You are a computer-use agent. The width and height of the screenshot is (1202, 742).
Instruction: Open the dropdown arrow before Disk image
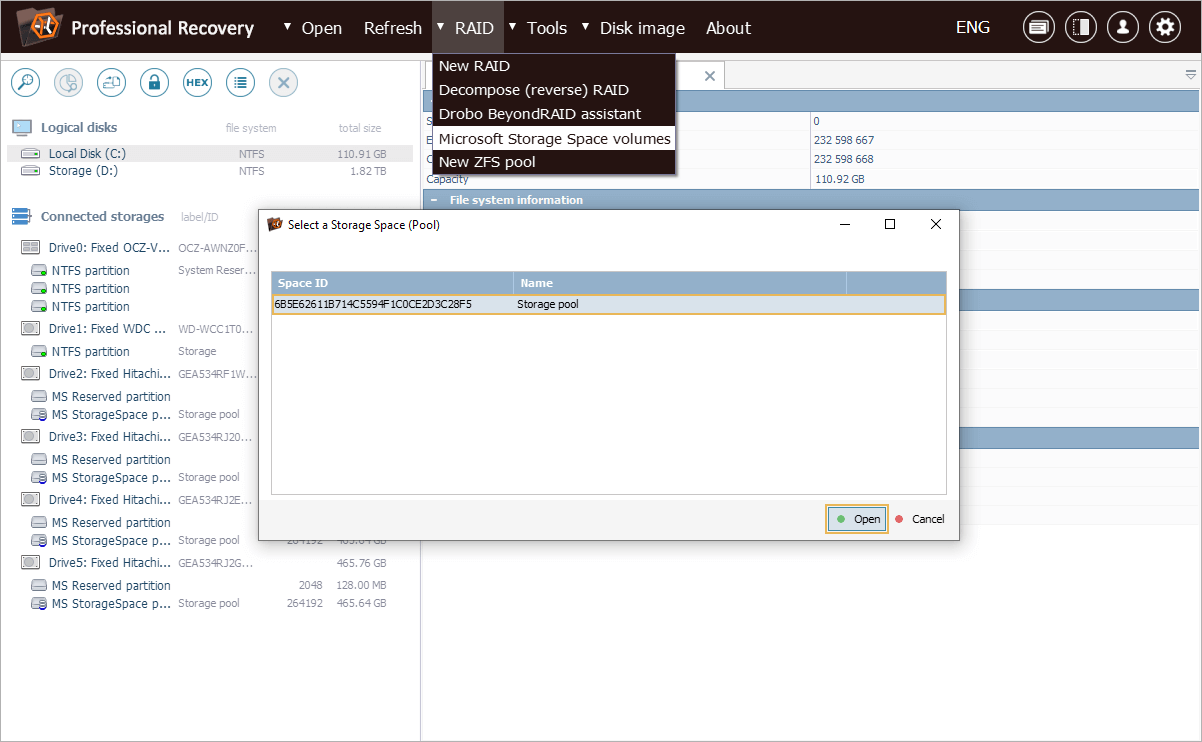(586, 26)
